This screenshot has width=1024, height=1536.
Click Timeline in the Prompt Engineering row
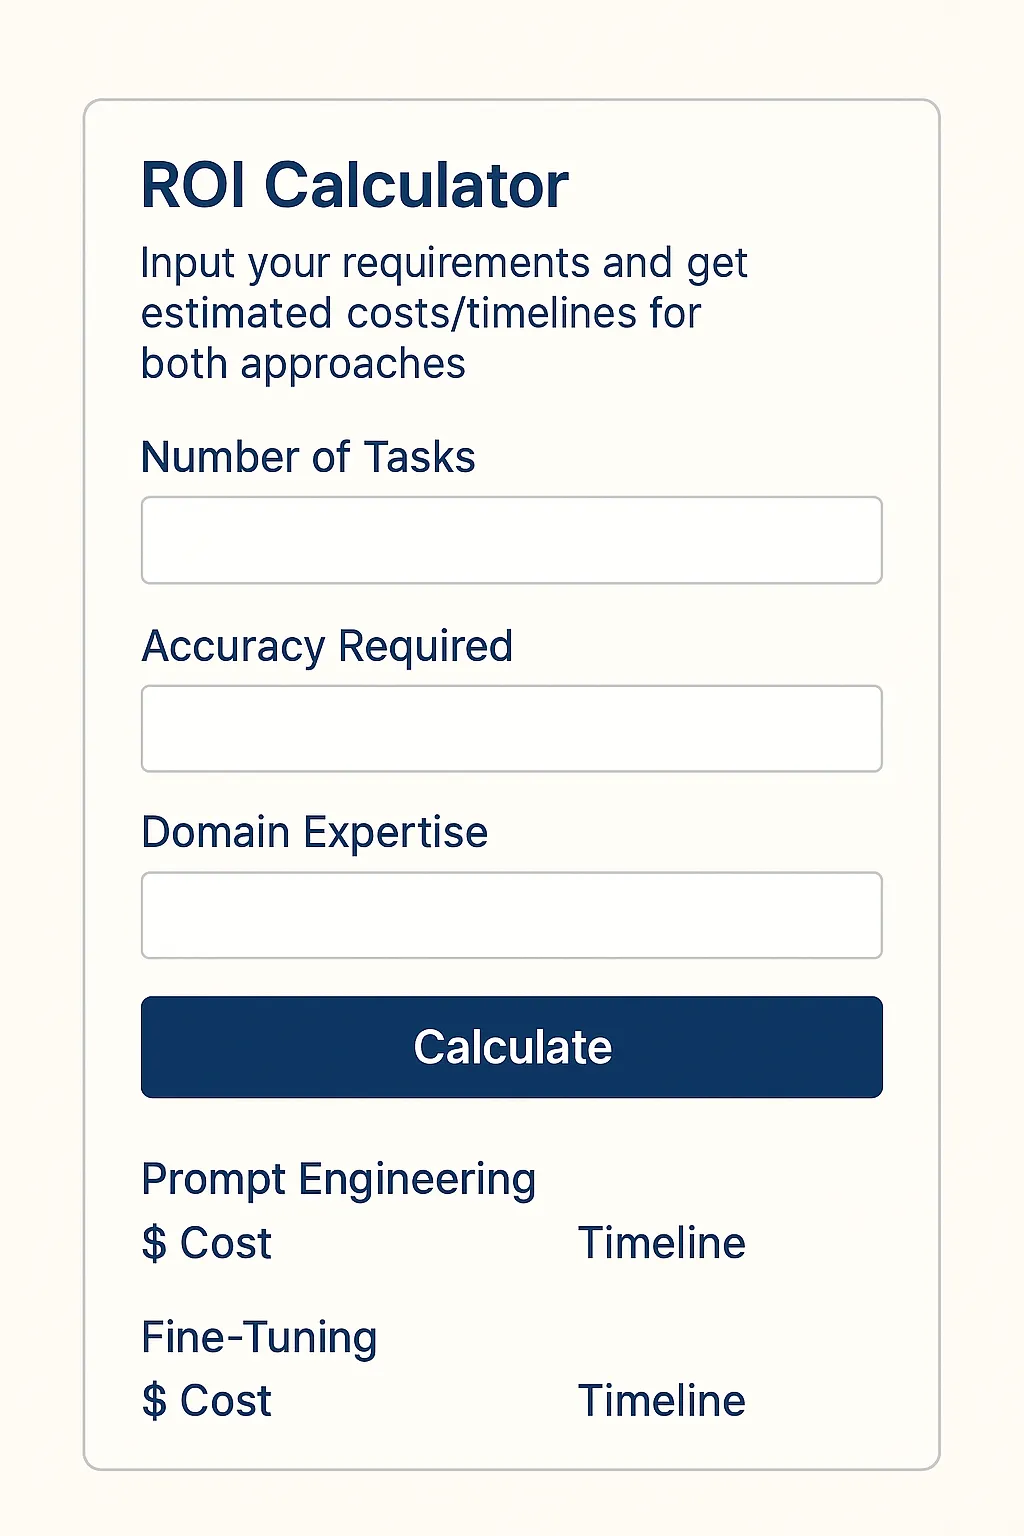(661, 1244)
